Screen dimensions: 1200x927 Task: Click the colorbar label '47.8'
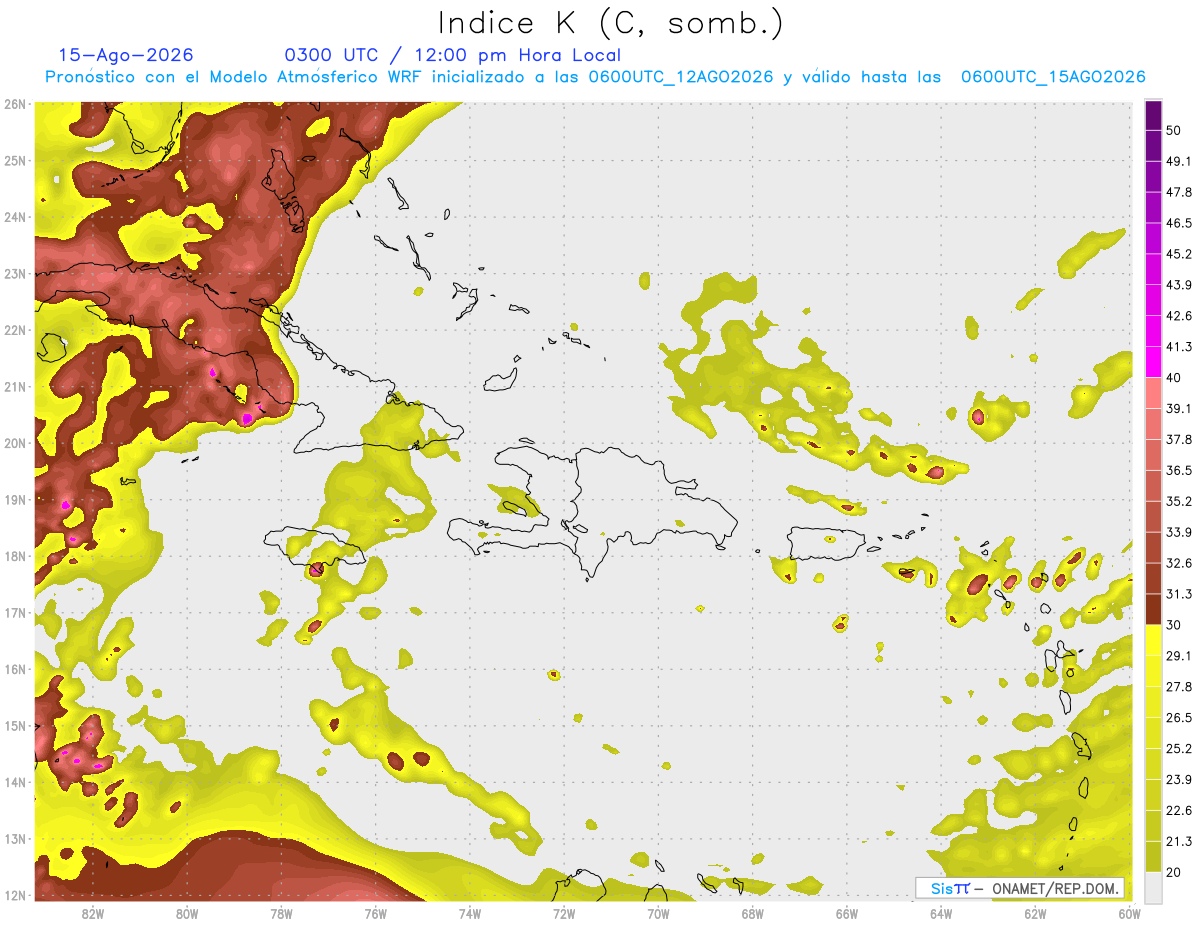point(1178,192)
